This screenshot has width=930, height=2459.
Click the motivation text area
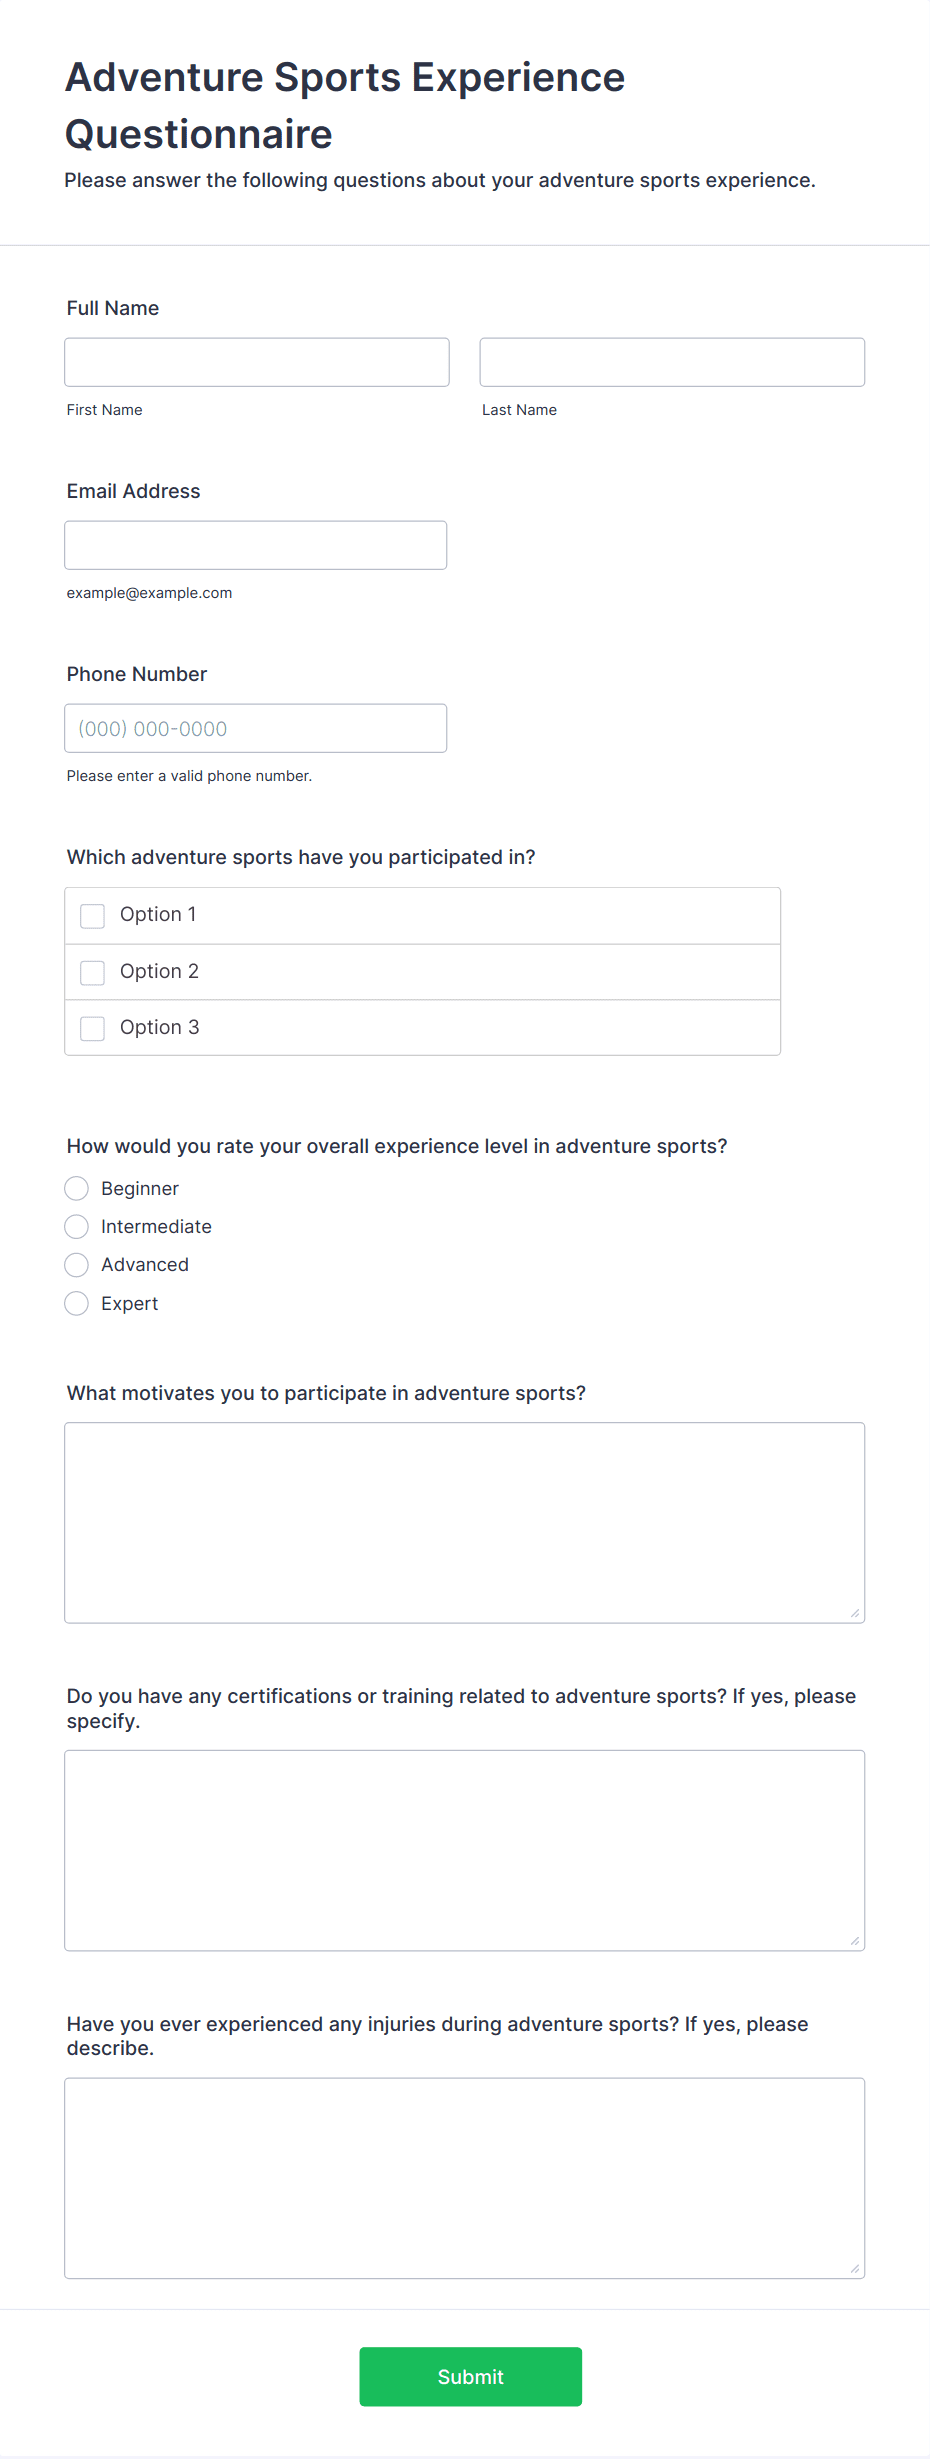pyautogui.click(x=465, y=1523)
